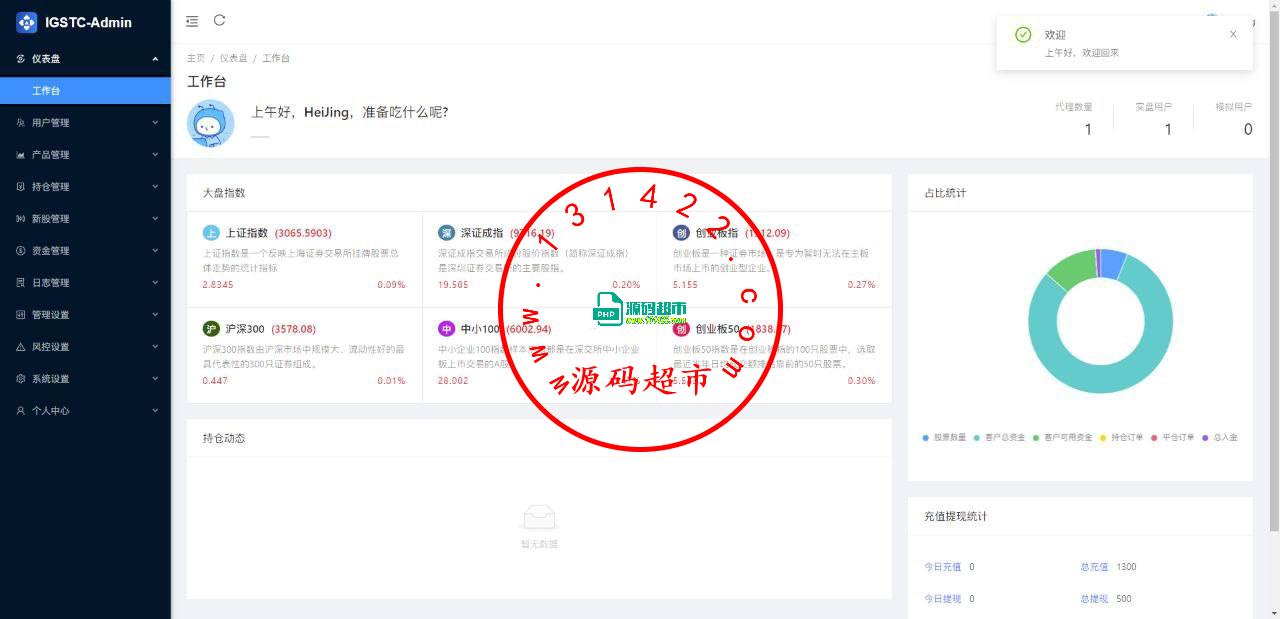Expand the 持仓管理 chevron
1280x619 pixels.
tap(155, 187)
